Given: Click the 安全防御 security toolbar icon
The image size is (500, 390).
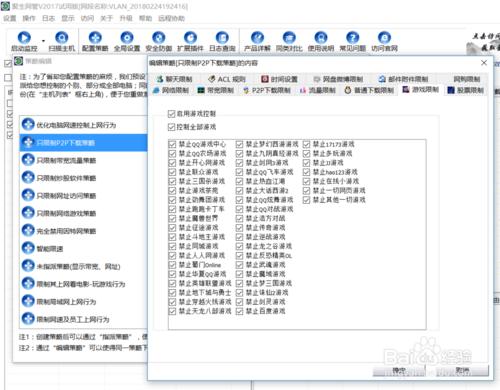Looking at the screenshot, I should coord(159,37).
